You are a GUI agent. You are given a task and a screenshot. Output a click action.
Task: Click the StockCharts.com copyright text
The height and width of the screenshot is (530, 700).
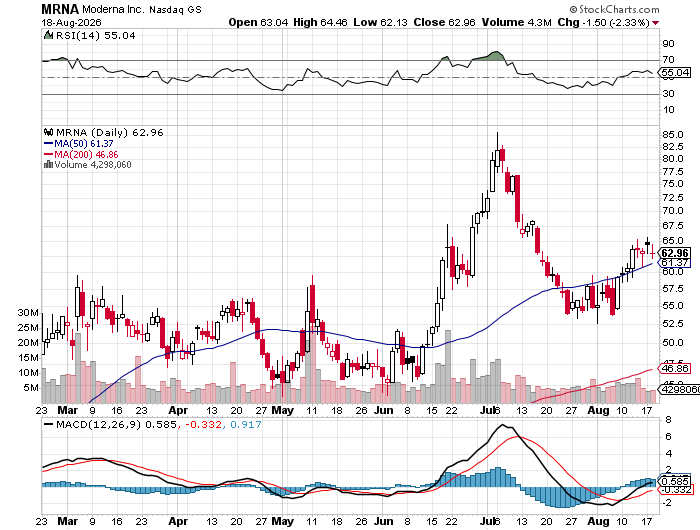pyautogui.click(x=614, y=9)
